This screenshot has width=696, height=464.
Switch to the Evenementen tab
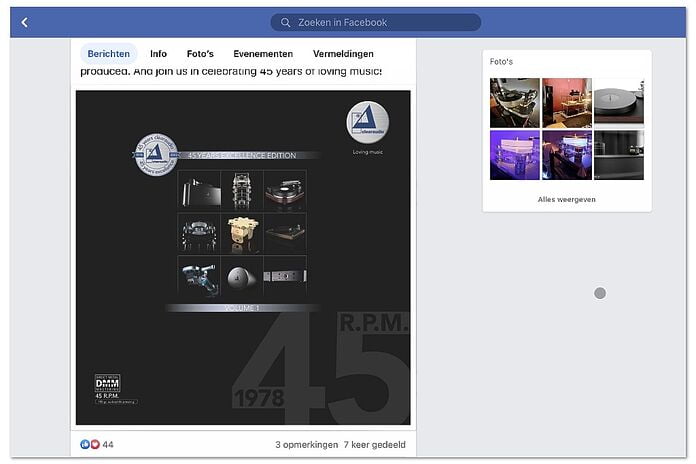[263, 54]
